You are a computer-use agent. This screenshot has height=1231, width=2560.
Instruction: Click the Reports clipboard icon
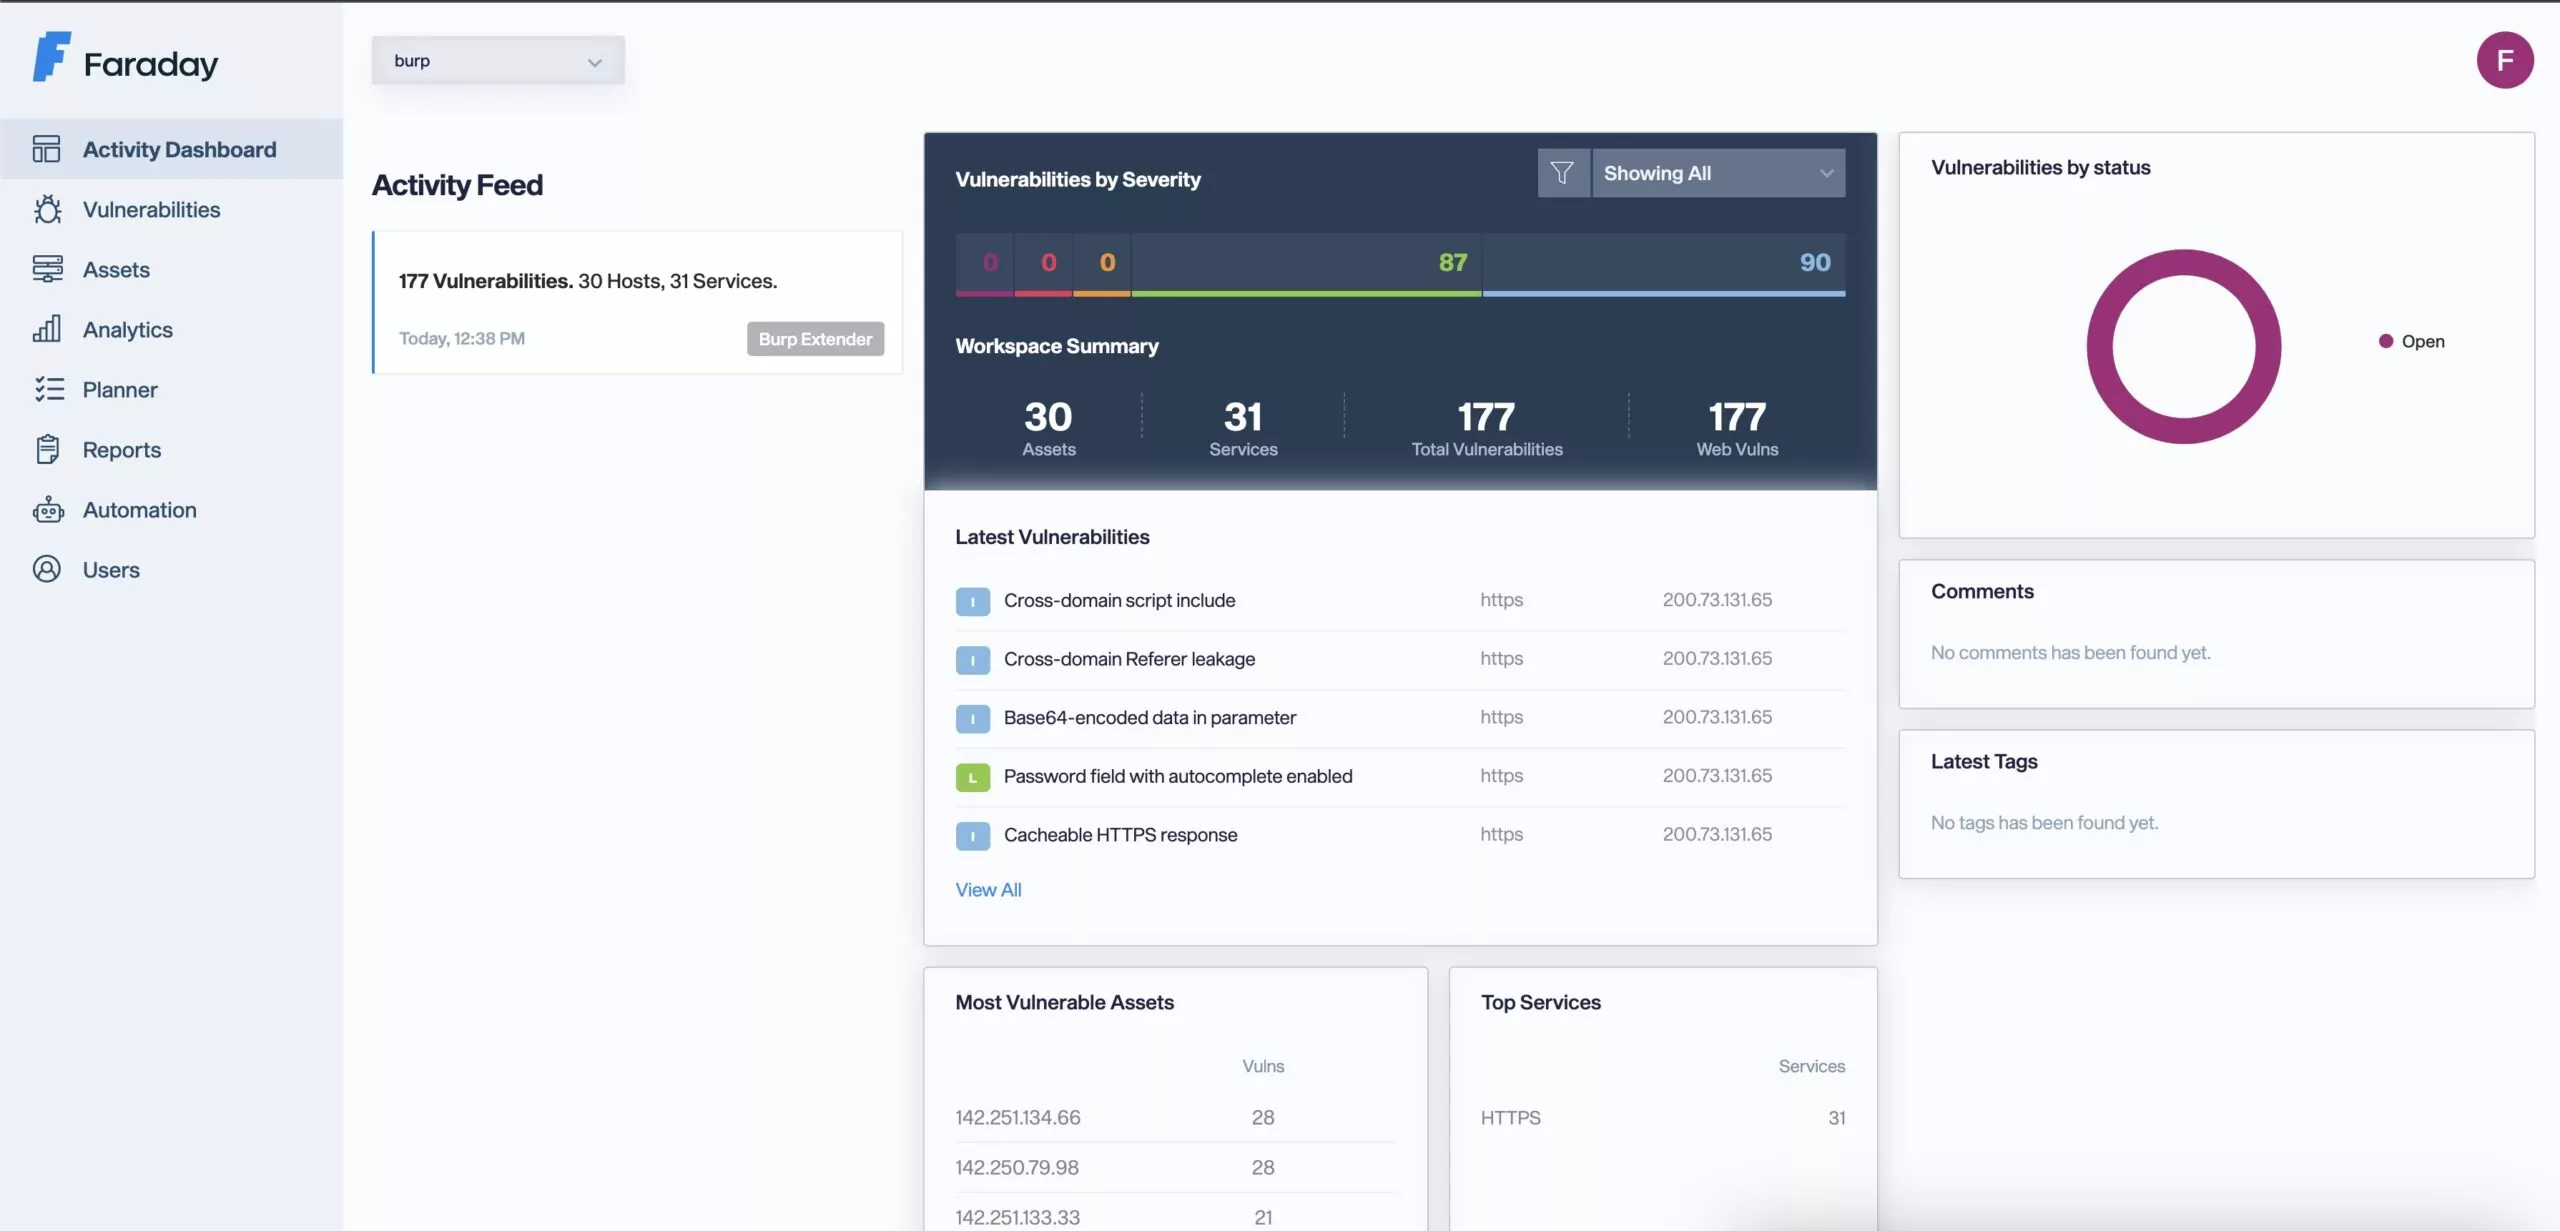(47, 449)
